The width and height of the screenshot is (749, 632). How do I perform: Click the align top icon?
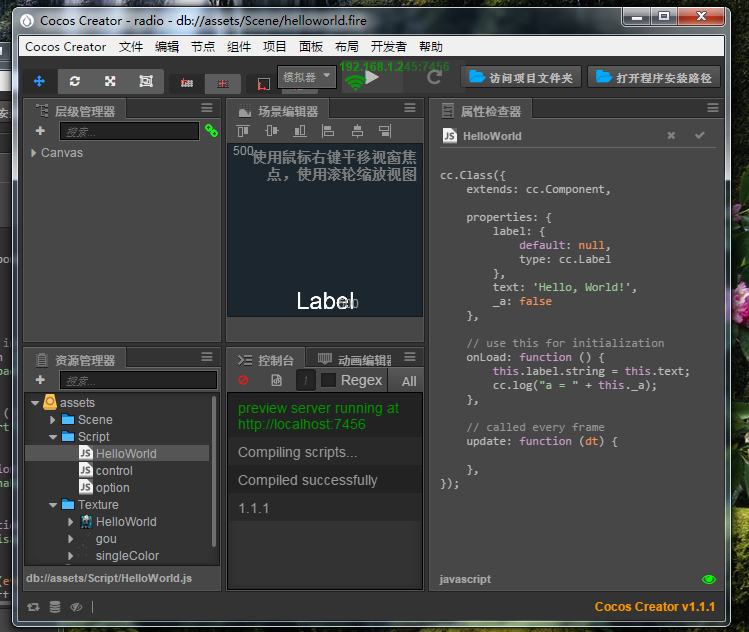coord(243,131)
